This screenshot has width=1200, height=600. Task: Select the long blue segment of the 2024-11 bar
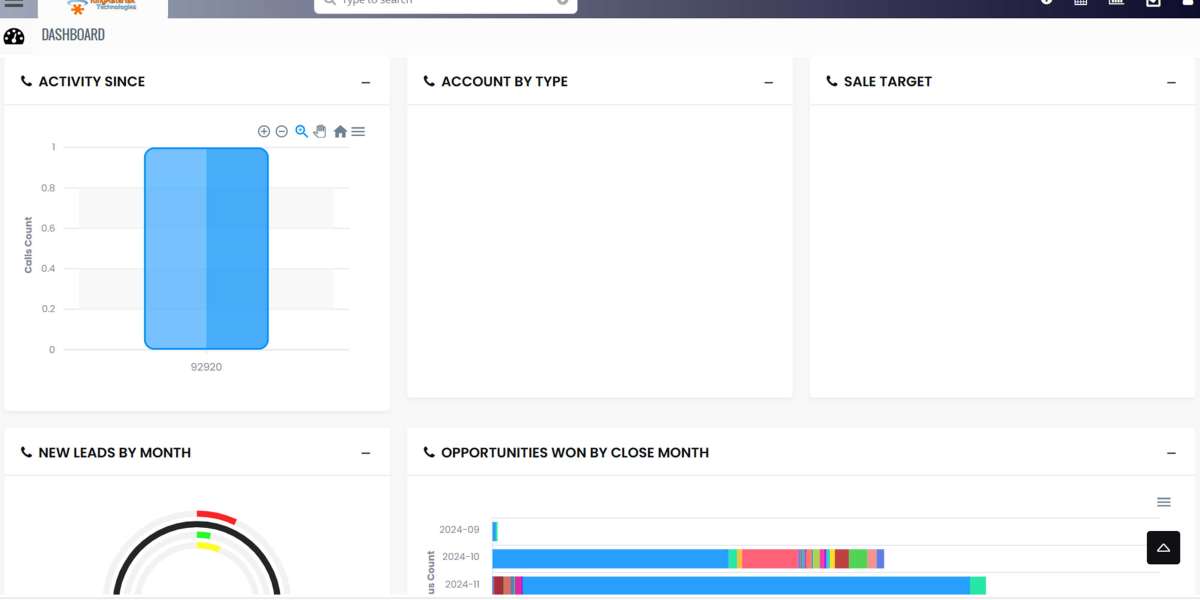(x=746, y=586)
